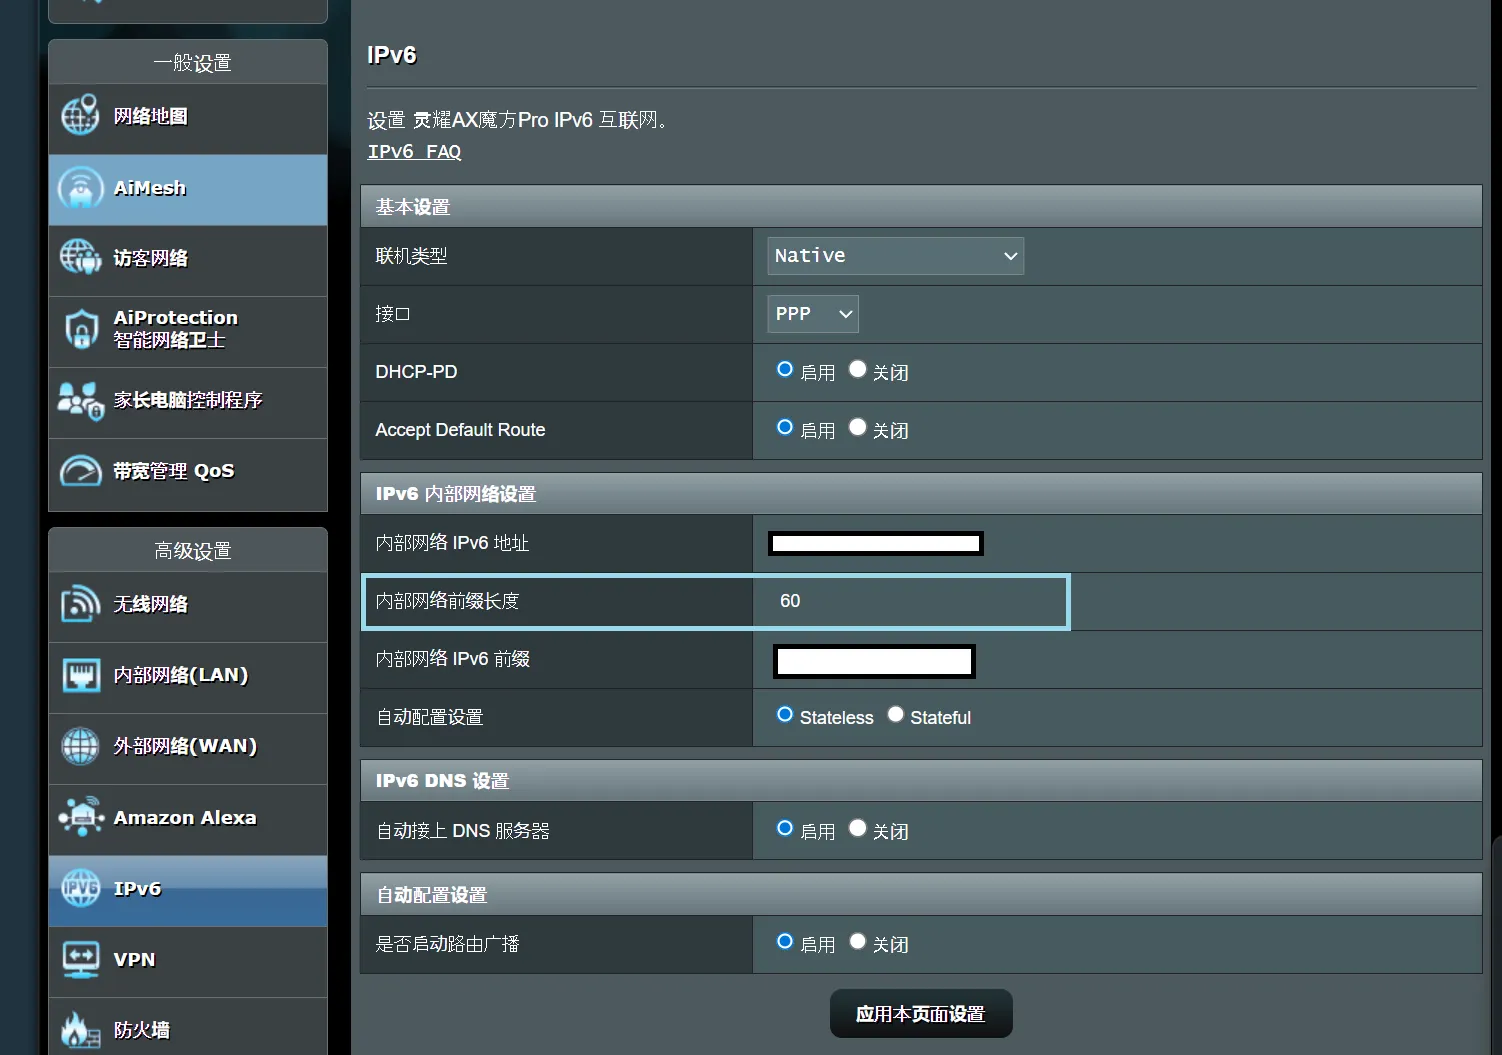This screenshot has height=1055, width=1502.
Task: Select the Stateful auto-configuration option
Action: 896,714
